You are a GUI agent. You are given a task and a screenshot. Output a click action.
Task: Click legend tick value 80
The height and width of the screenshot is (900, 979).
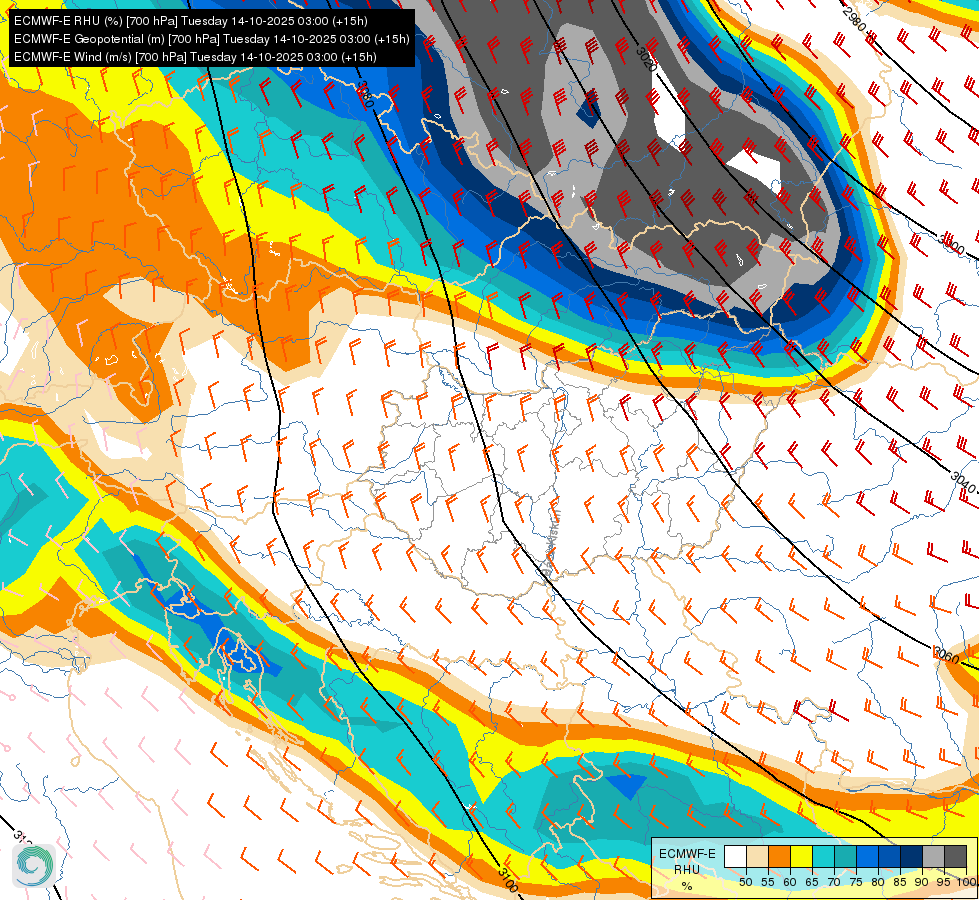pos(878,882)
